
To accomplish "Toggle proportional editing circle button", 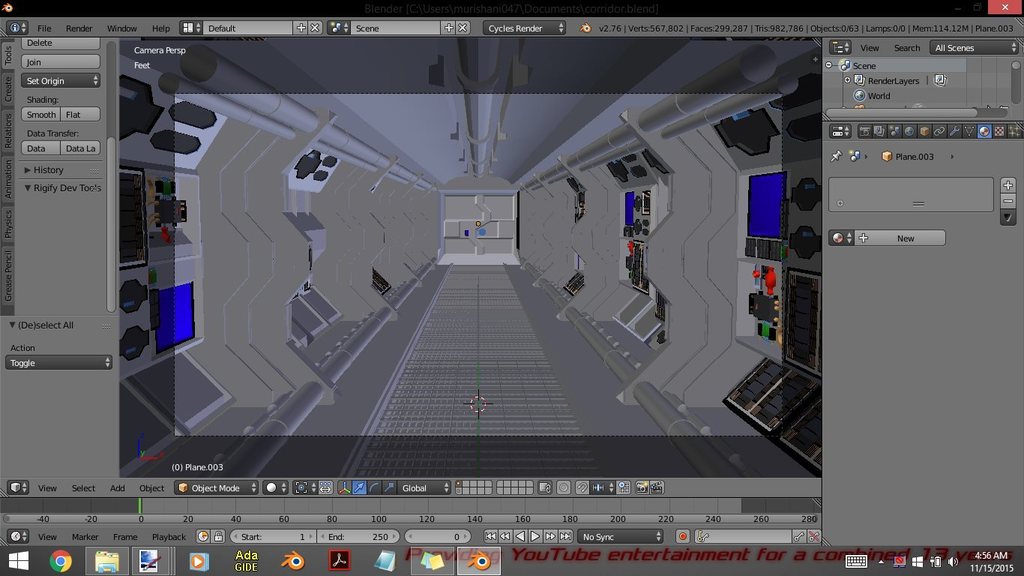I will (564, 488).
